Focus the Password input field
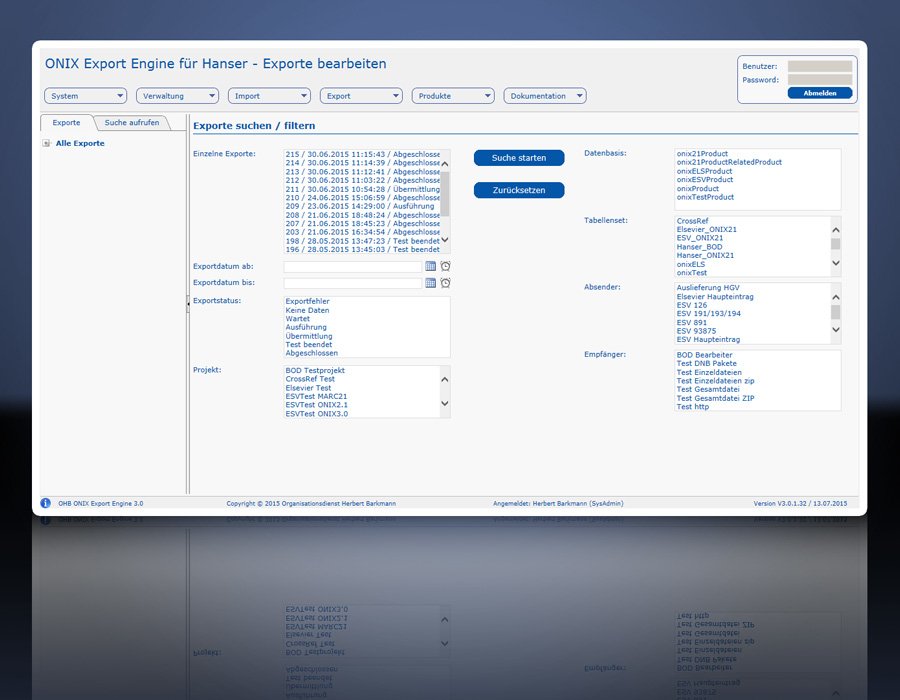 [820, 80]
